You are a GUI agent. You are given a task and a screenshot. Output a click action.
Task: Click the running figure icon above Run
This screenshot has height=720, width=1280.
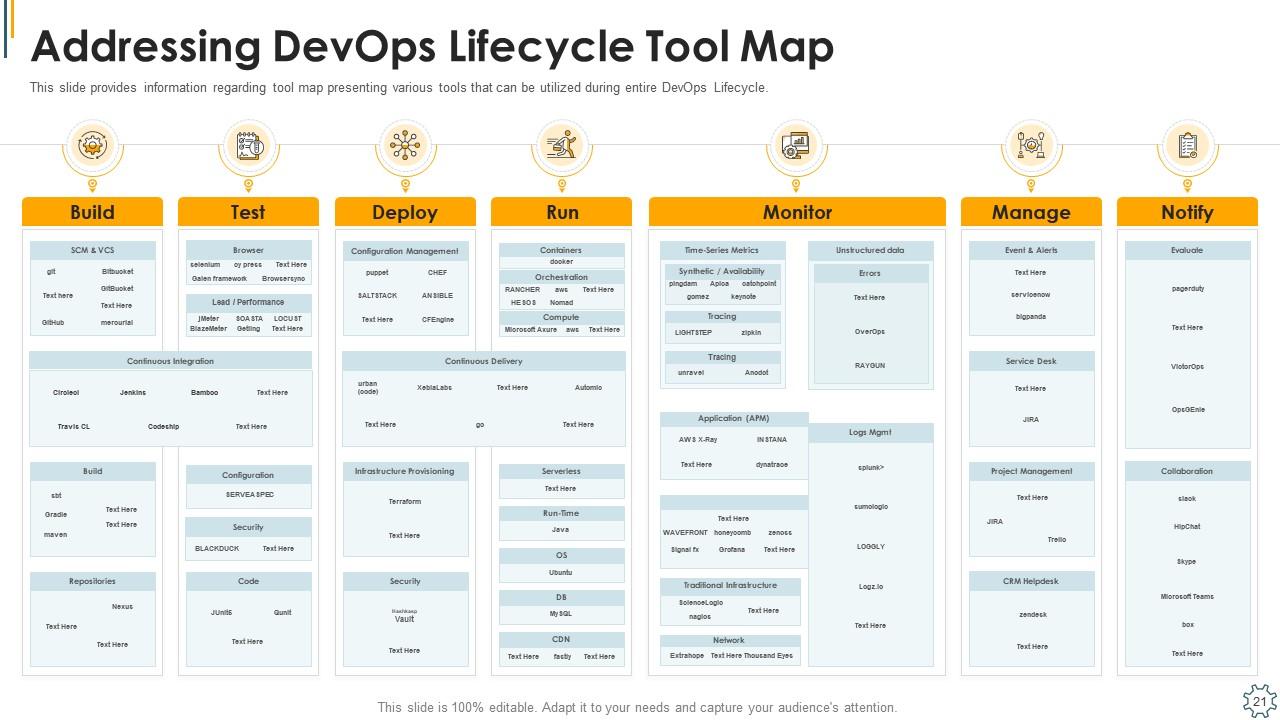(x=562, y=145)
